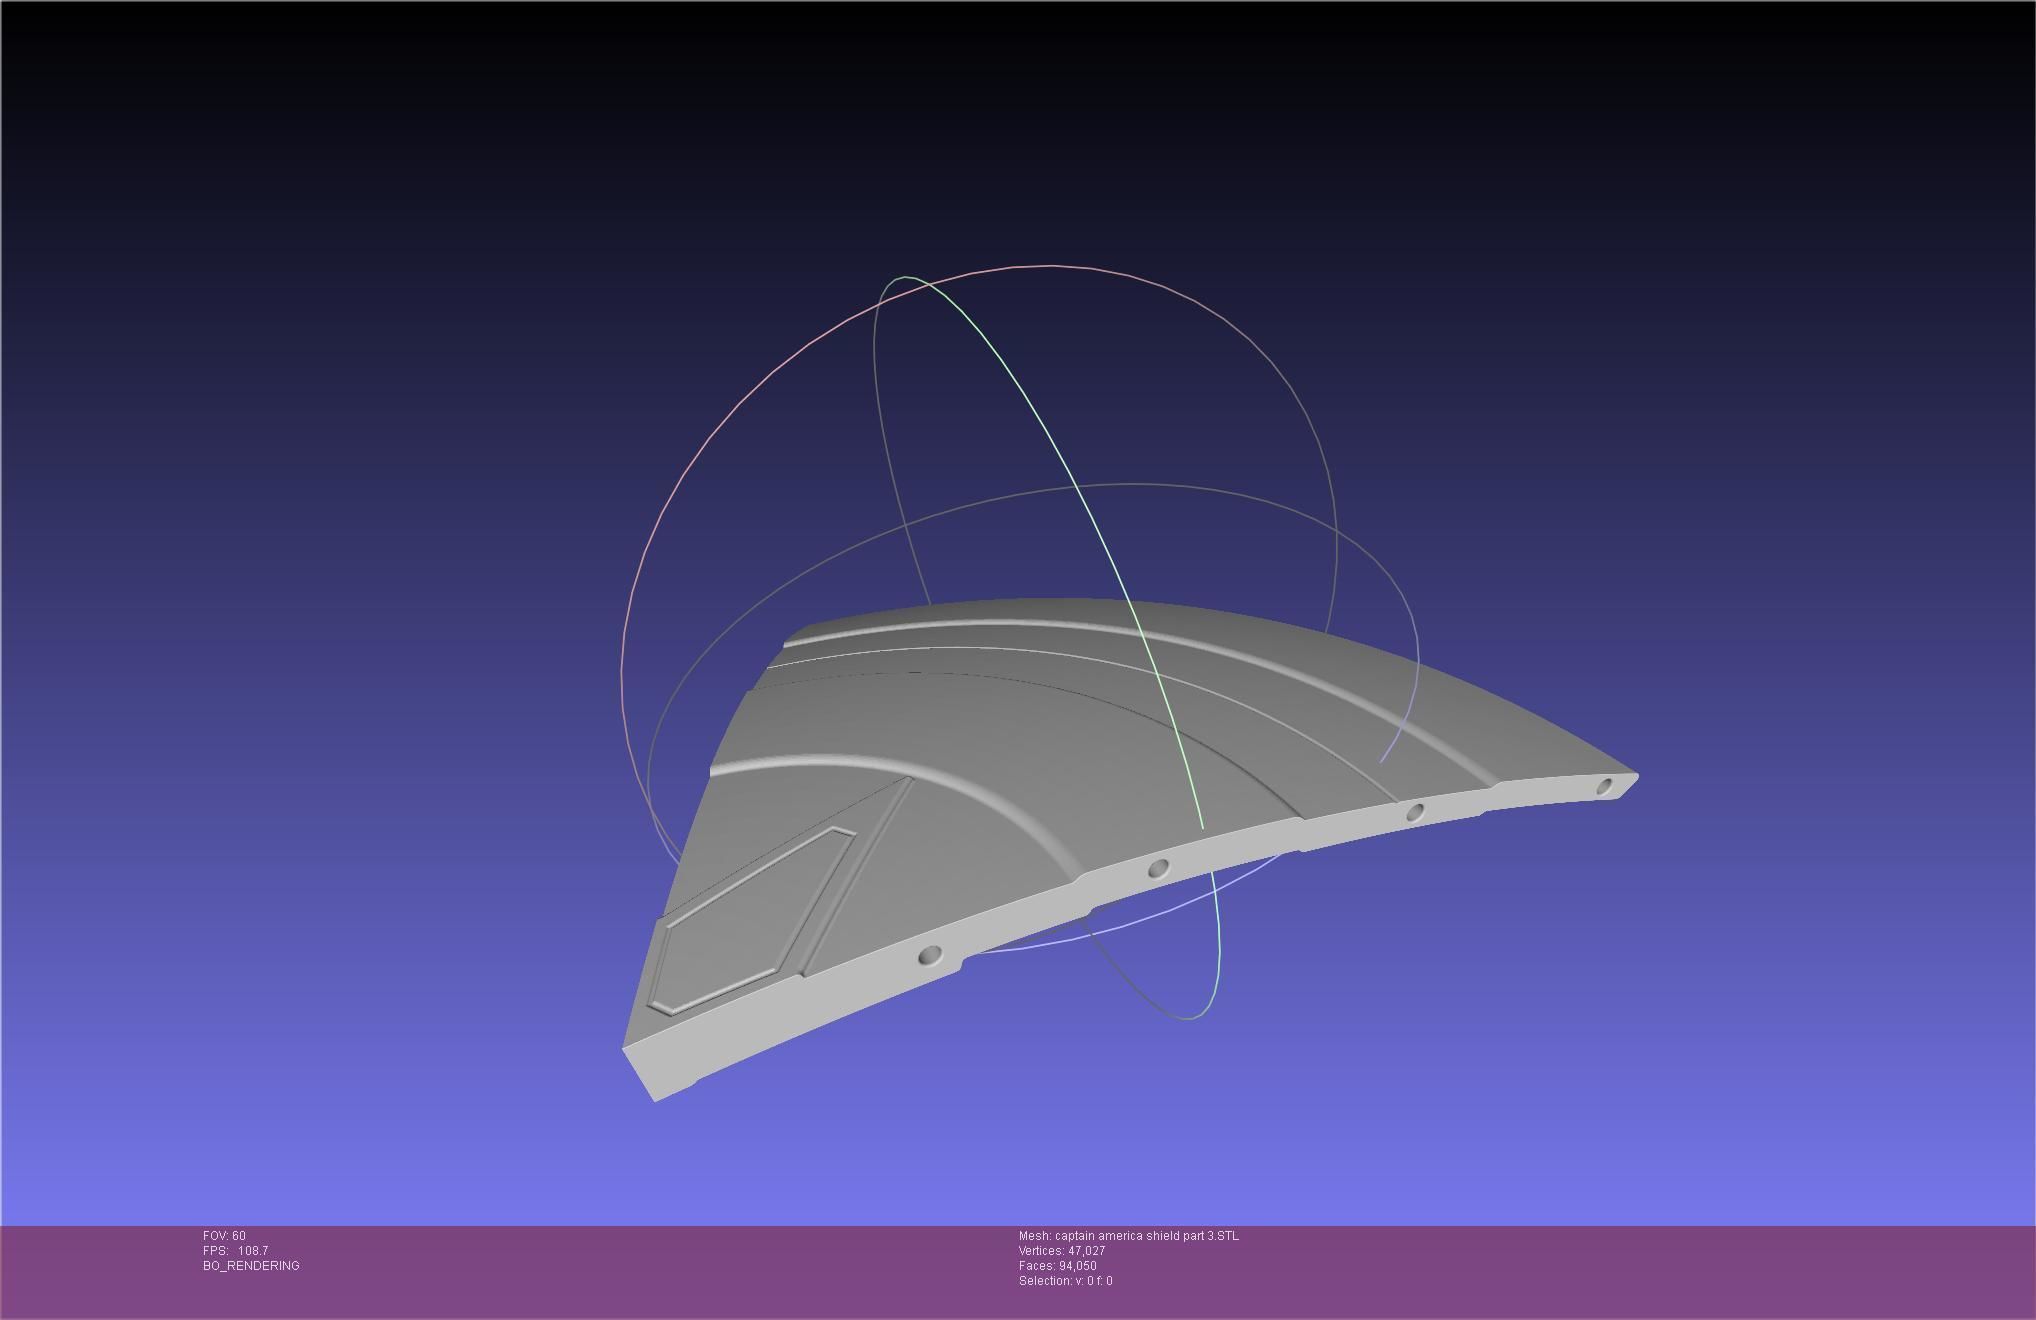Click the FOV: 60 status text
This screenshot has width=2036, height=1320.
[224, 1236]
